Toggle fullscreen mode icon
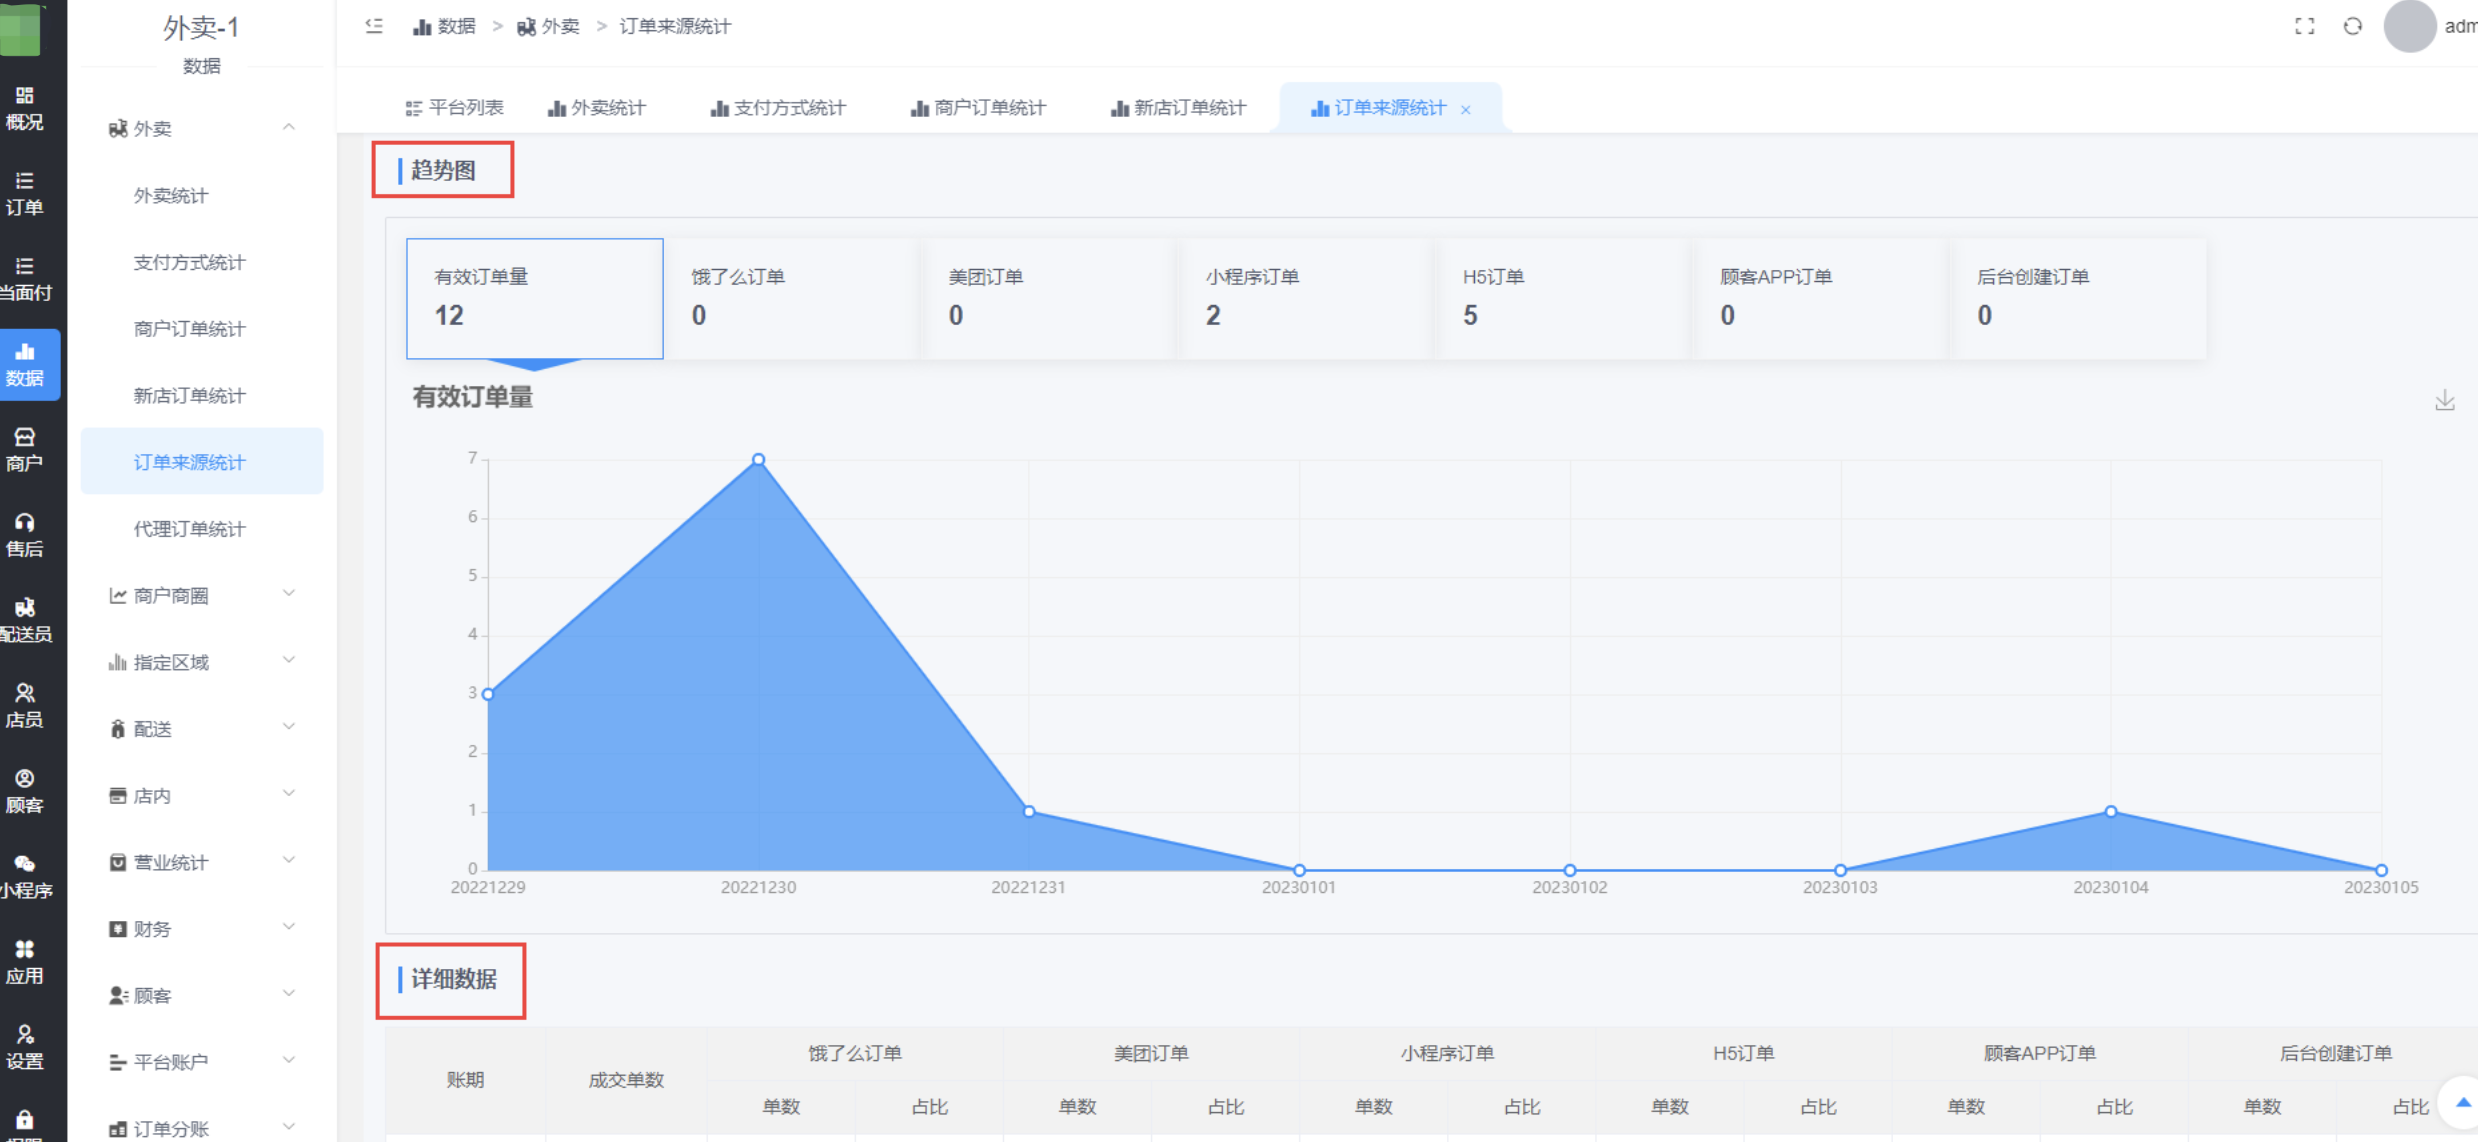The width and height of the screenshot is (2478, 1142). click(x=2304, y=27)
